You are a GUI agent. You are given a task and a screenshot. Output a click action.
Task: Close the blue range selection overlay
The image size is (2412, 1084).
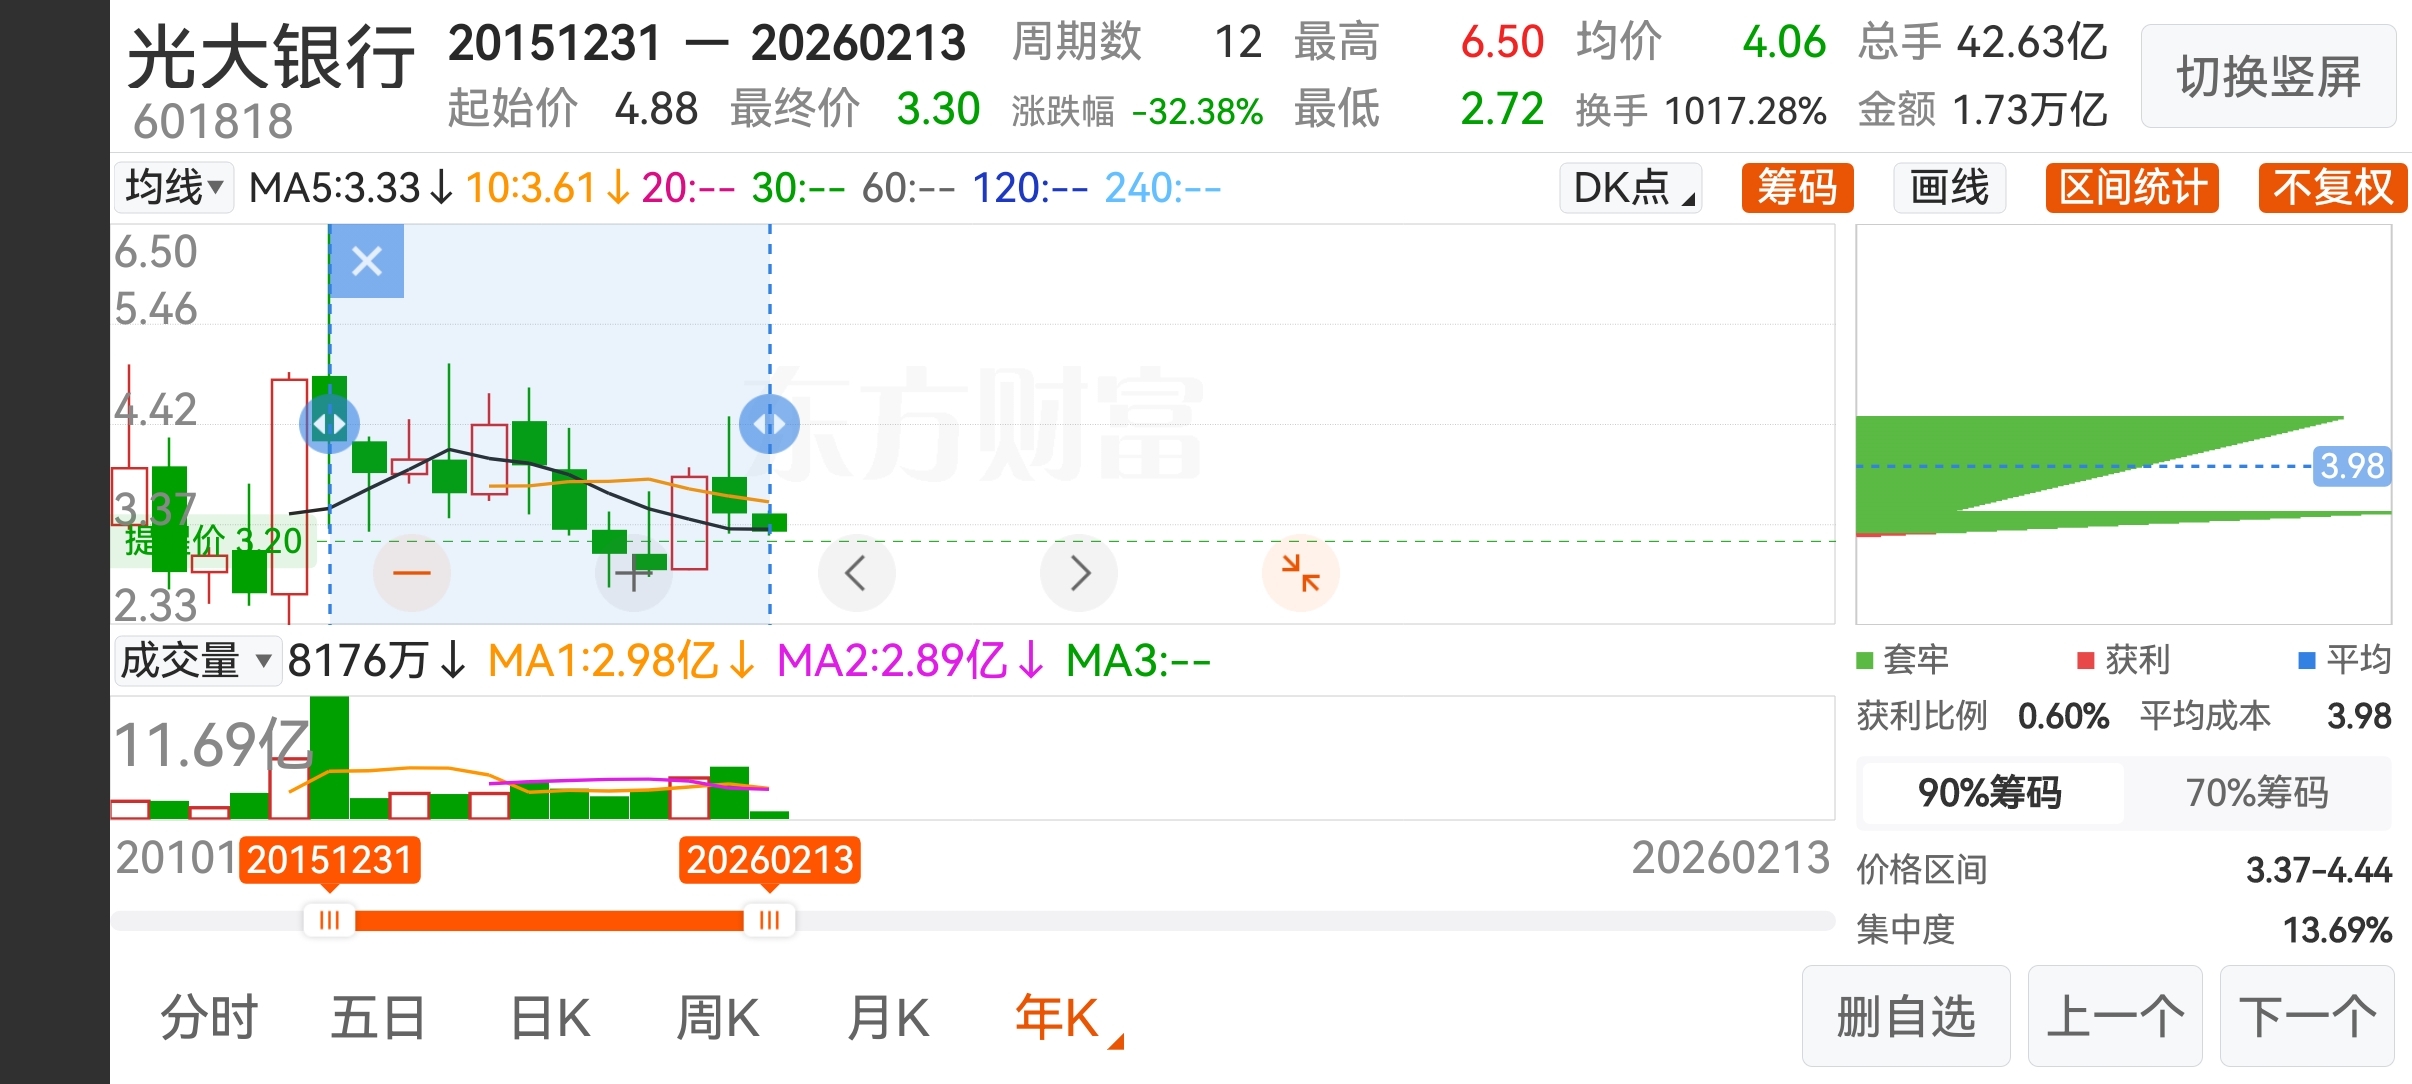367,262
